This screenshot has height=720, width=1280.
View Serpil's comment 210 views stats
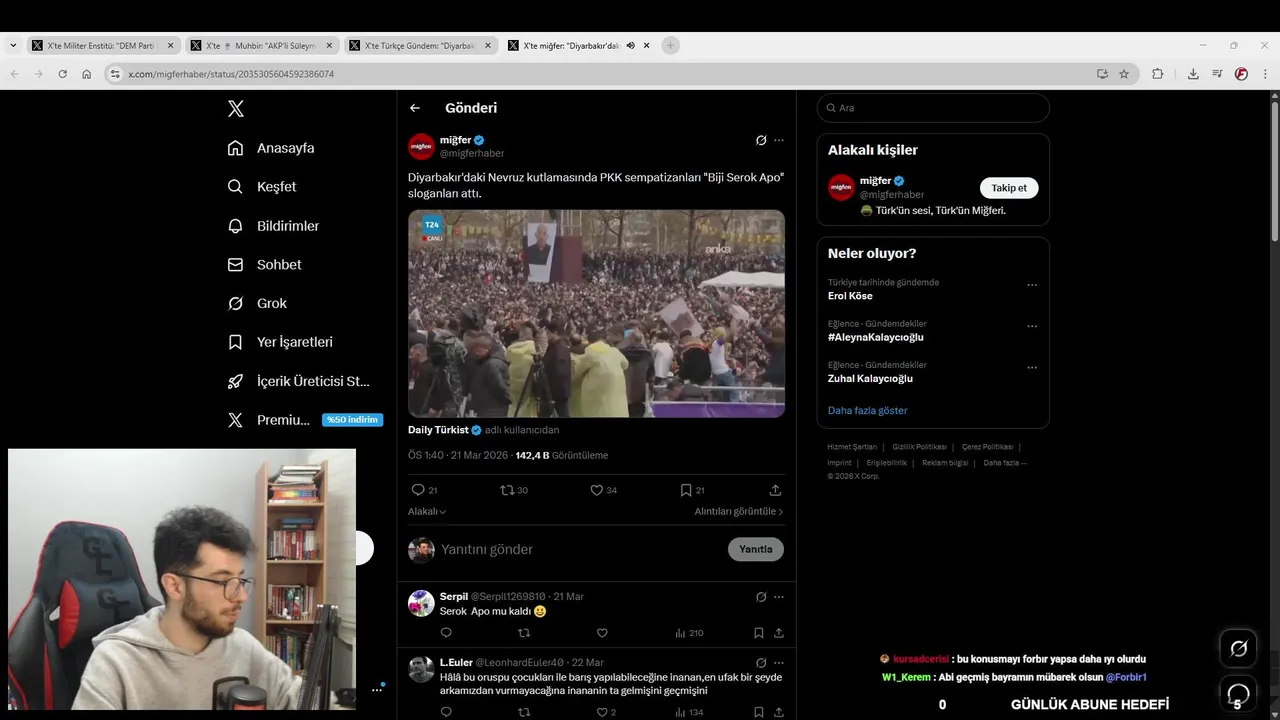(689, 632)
